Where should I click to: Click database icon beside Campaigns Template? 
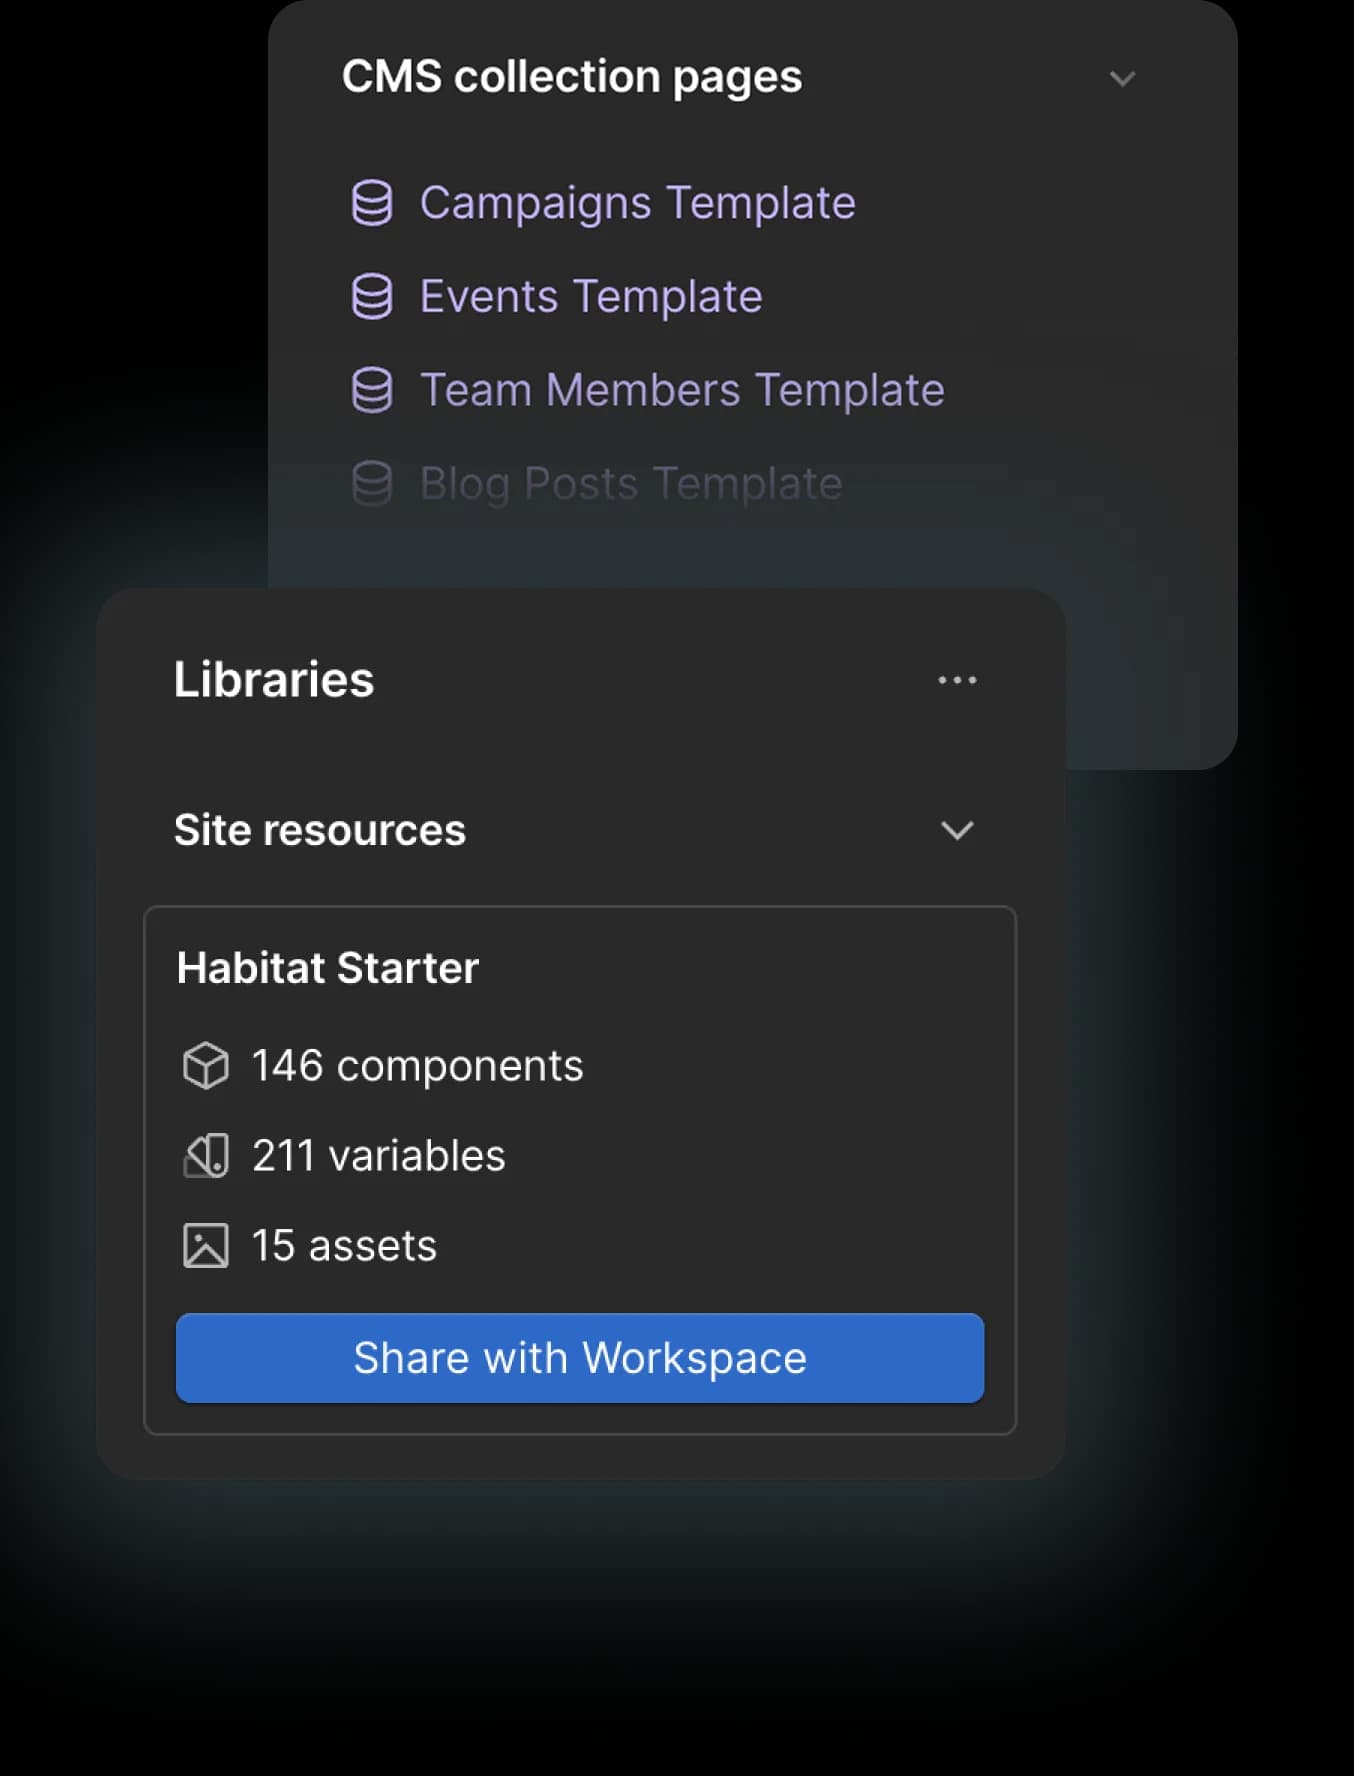click(372, 203)
